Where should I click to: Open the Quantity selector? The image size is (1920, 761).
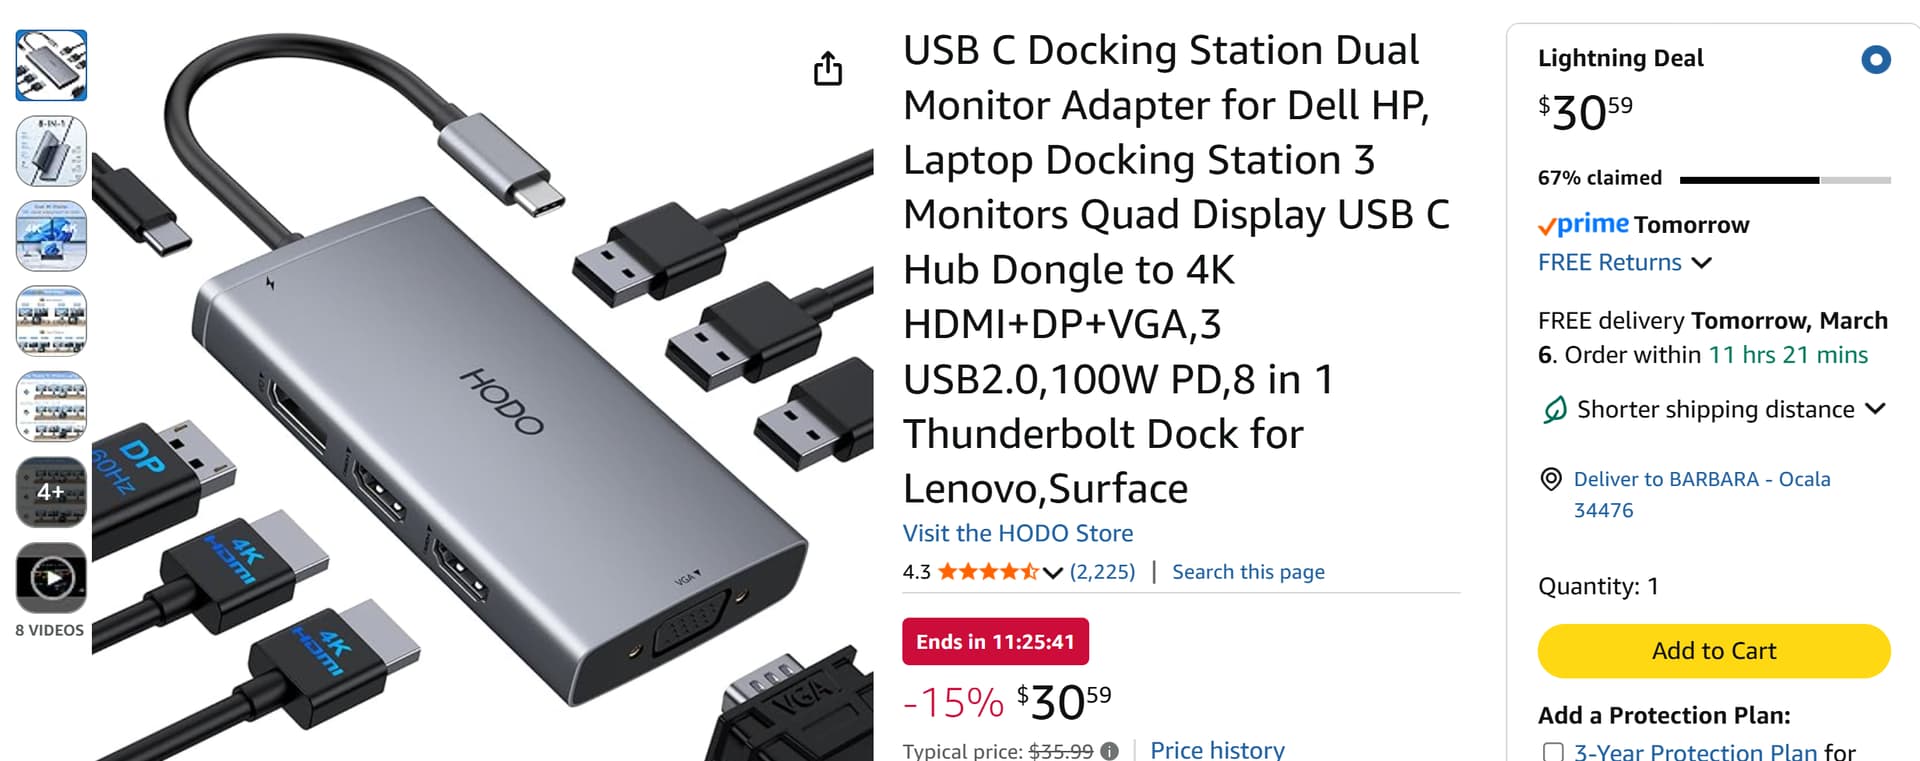[x=1598, y=586]
